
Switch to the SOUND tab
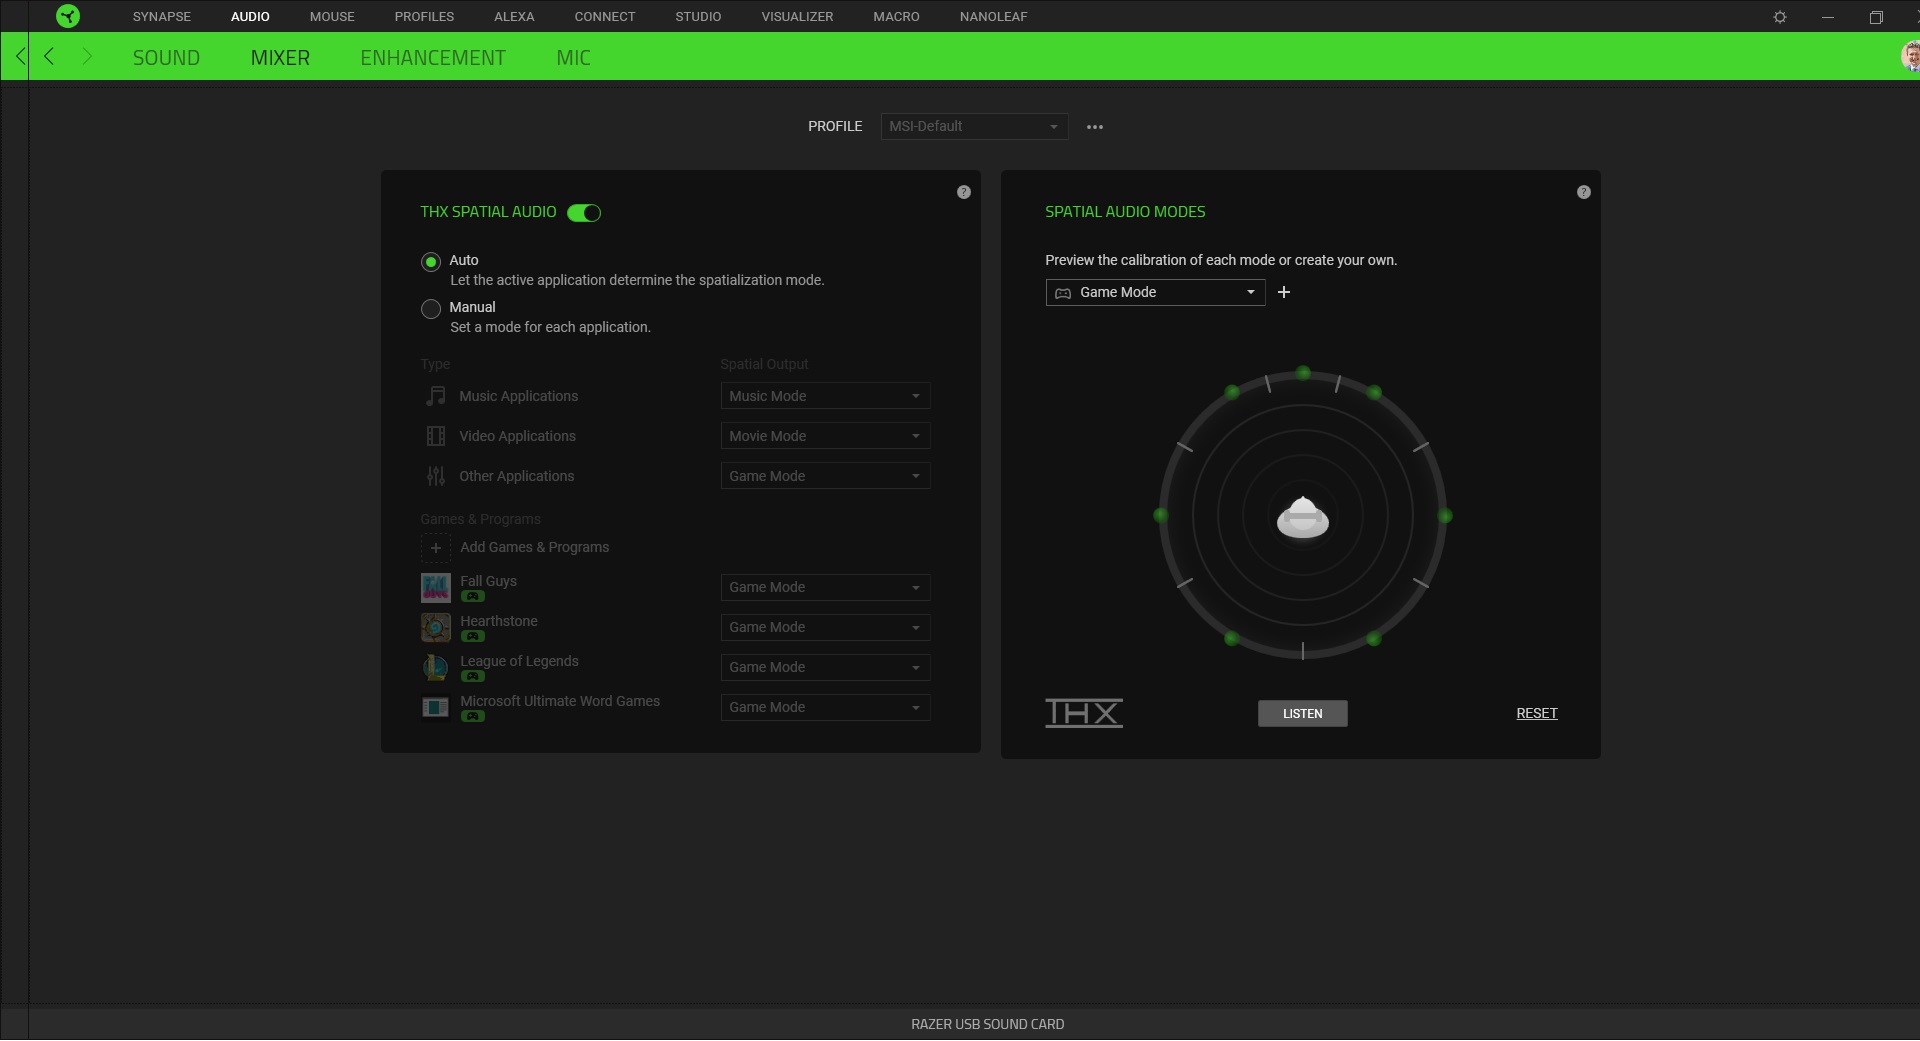click(x=166, y=58)
